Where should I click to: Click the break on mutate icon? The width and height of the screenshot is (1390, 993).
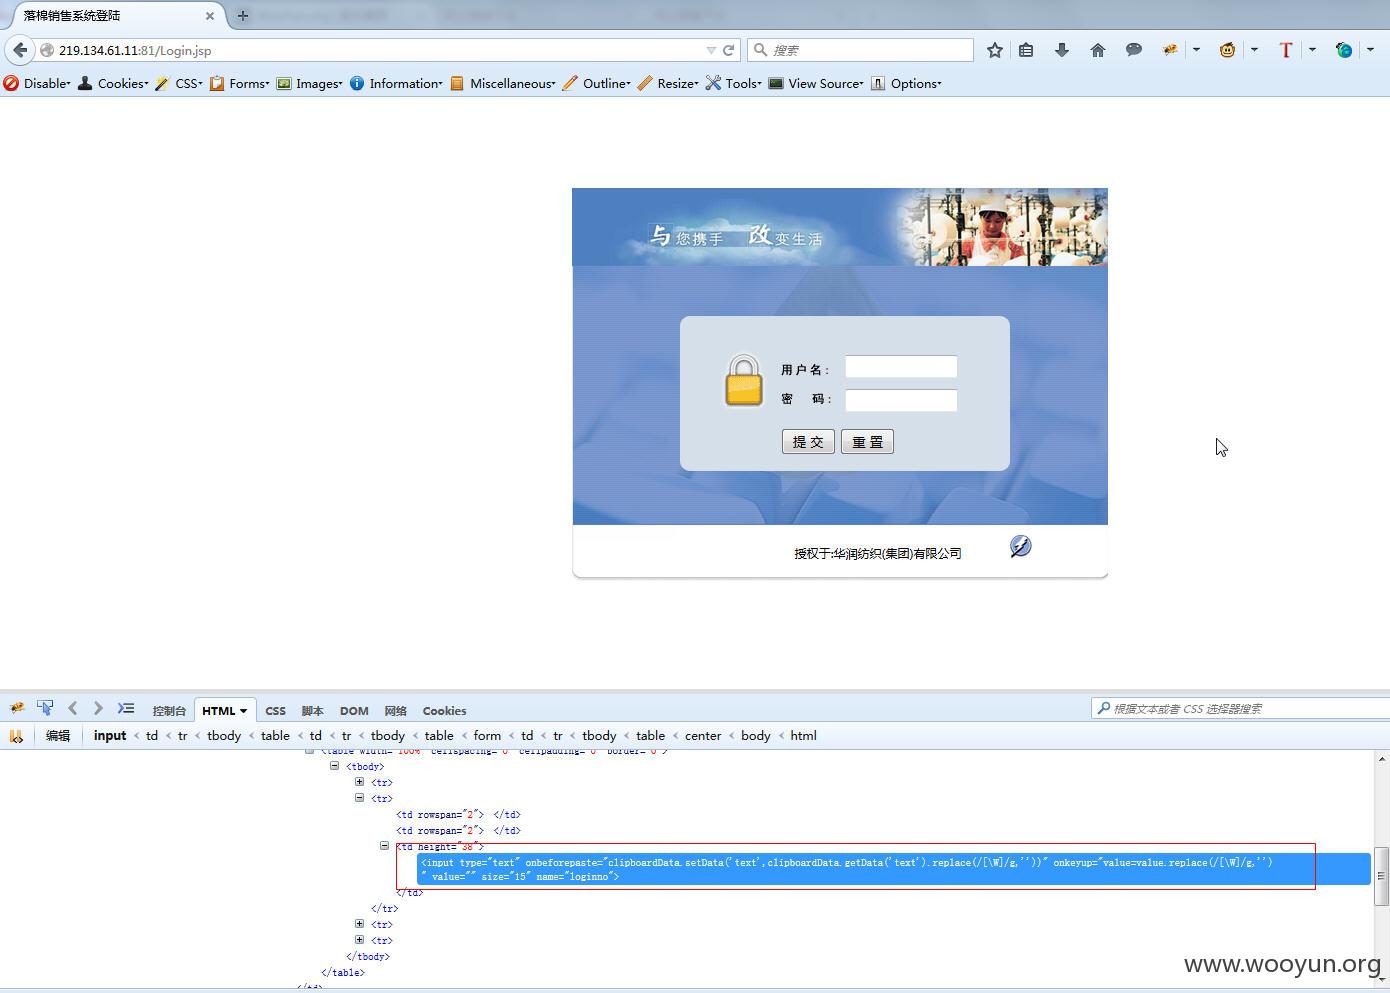pyautogui.click(x=16, y=736)
